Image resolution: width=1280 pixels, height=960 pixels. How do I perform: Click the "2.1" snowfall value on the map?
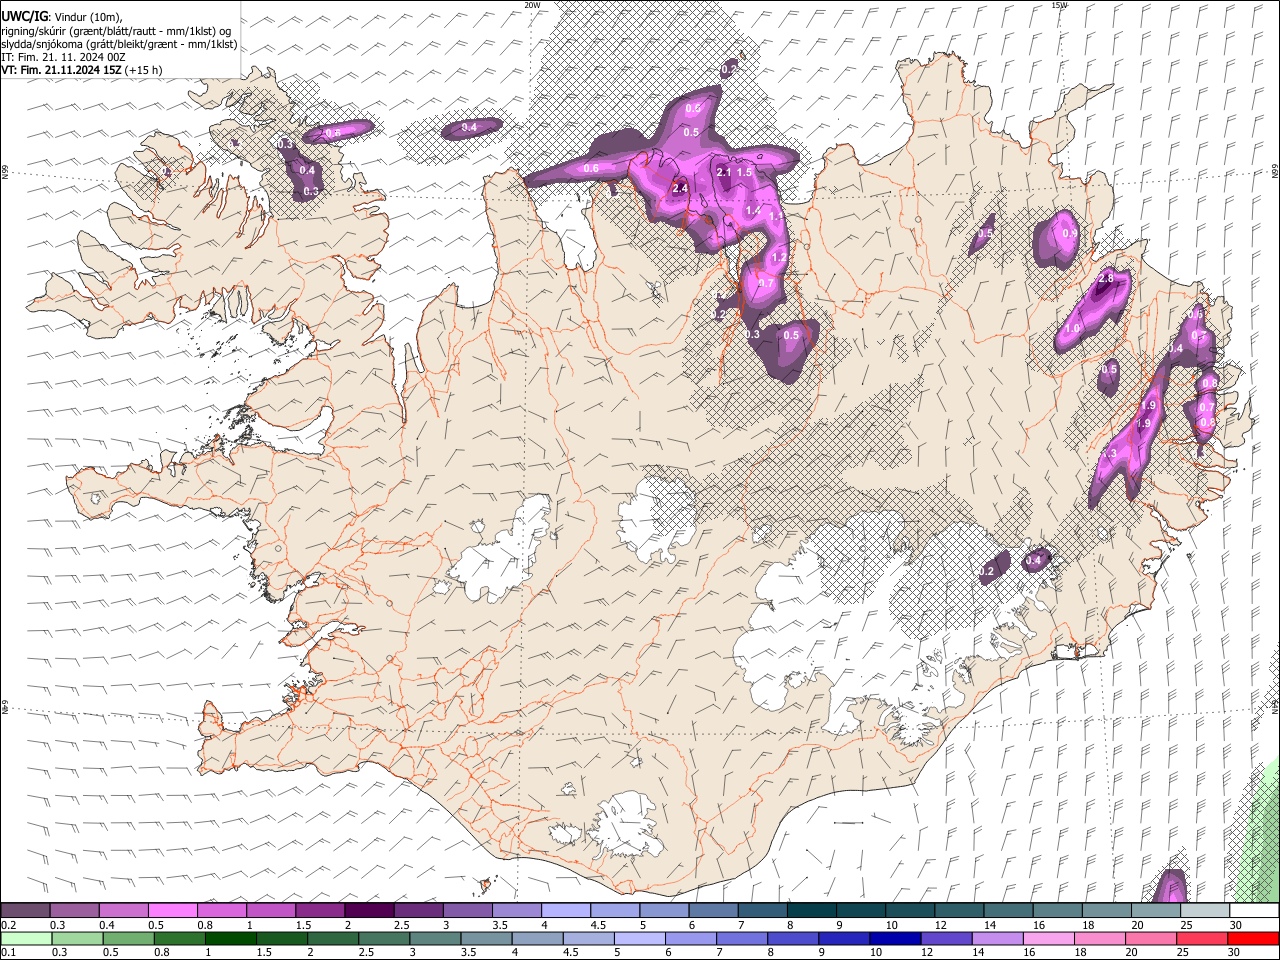pyautogui.click(x=725, y=173)
